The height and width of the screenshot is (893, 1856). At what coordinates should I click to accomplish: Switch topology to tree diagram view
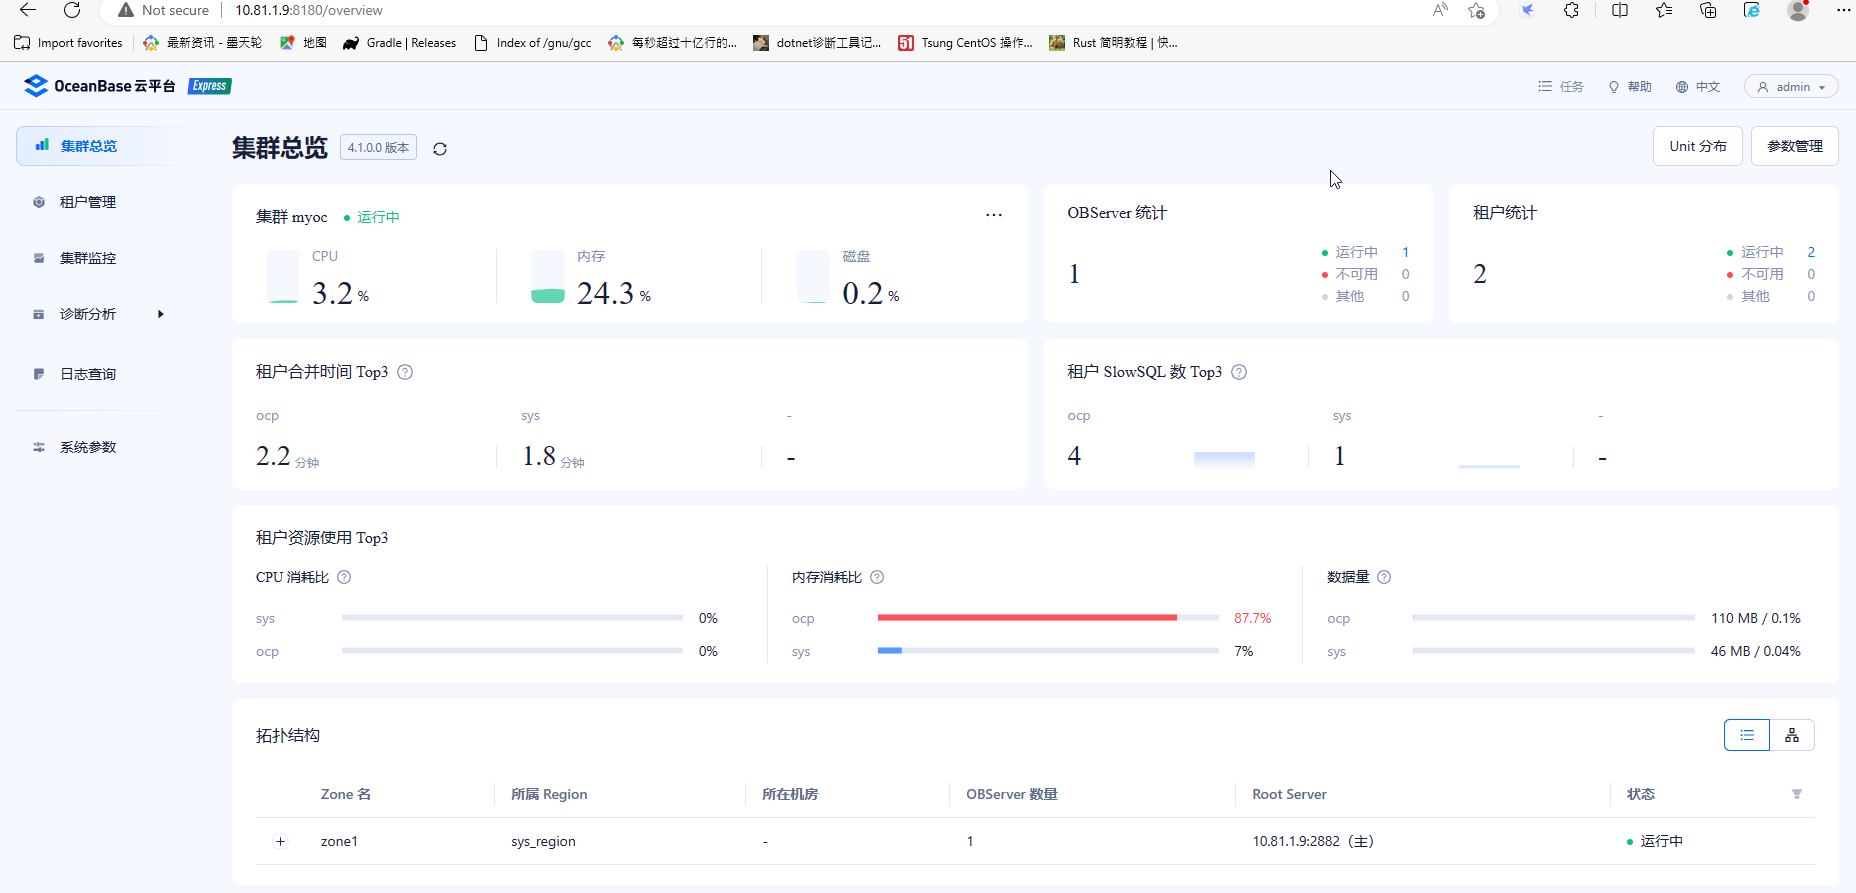1792,735
